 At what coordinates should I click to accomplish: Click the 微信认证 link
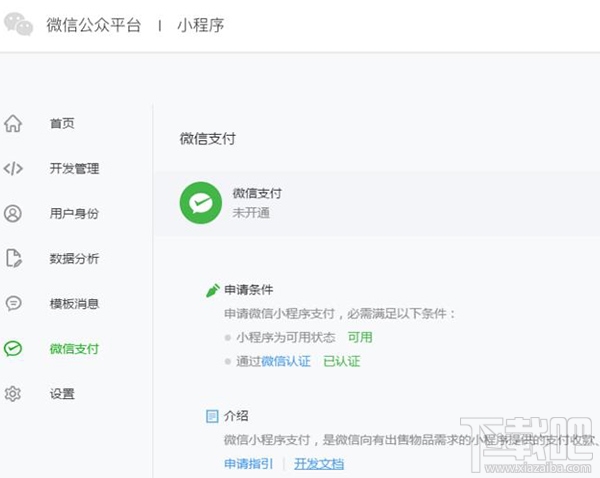coord(286,361)
